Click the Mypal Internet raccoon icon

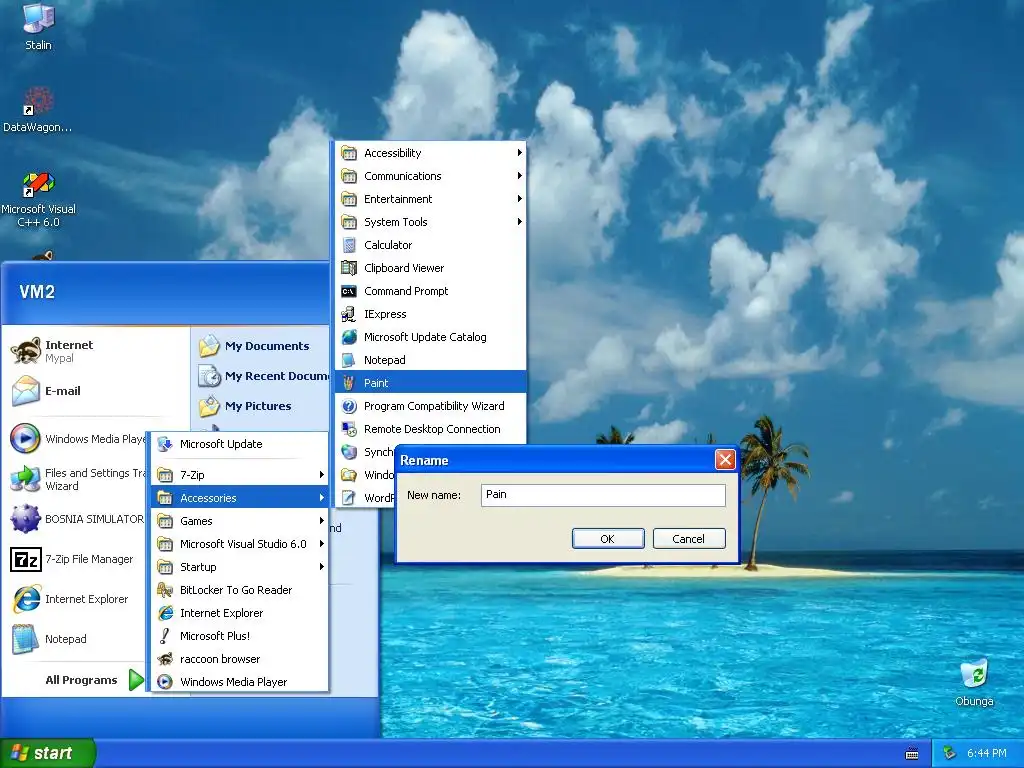[25, 351]
